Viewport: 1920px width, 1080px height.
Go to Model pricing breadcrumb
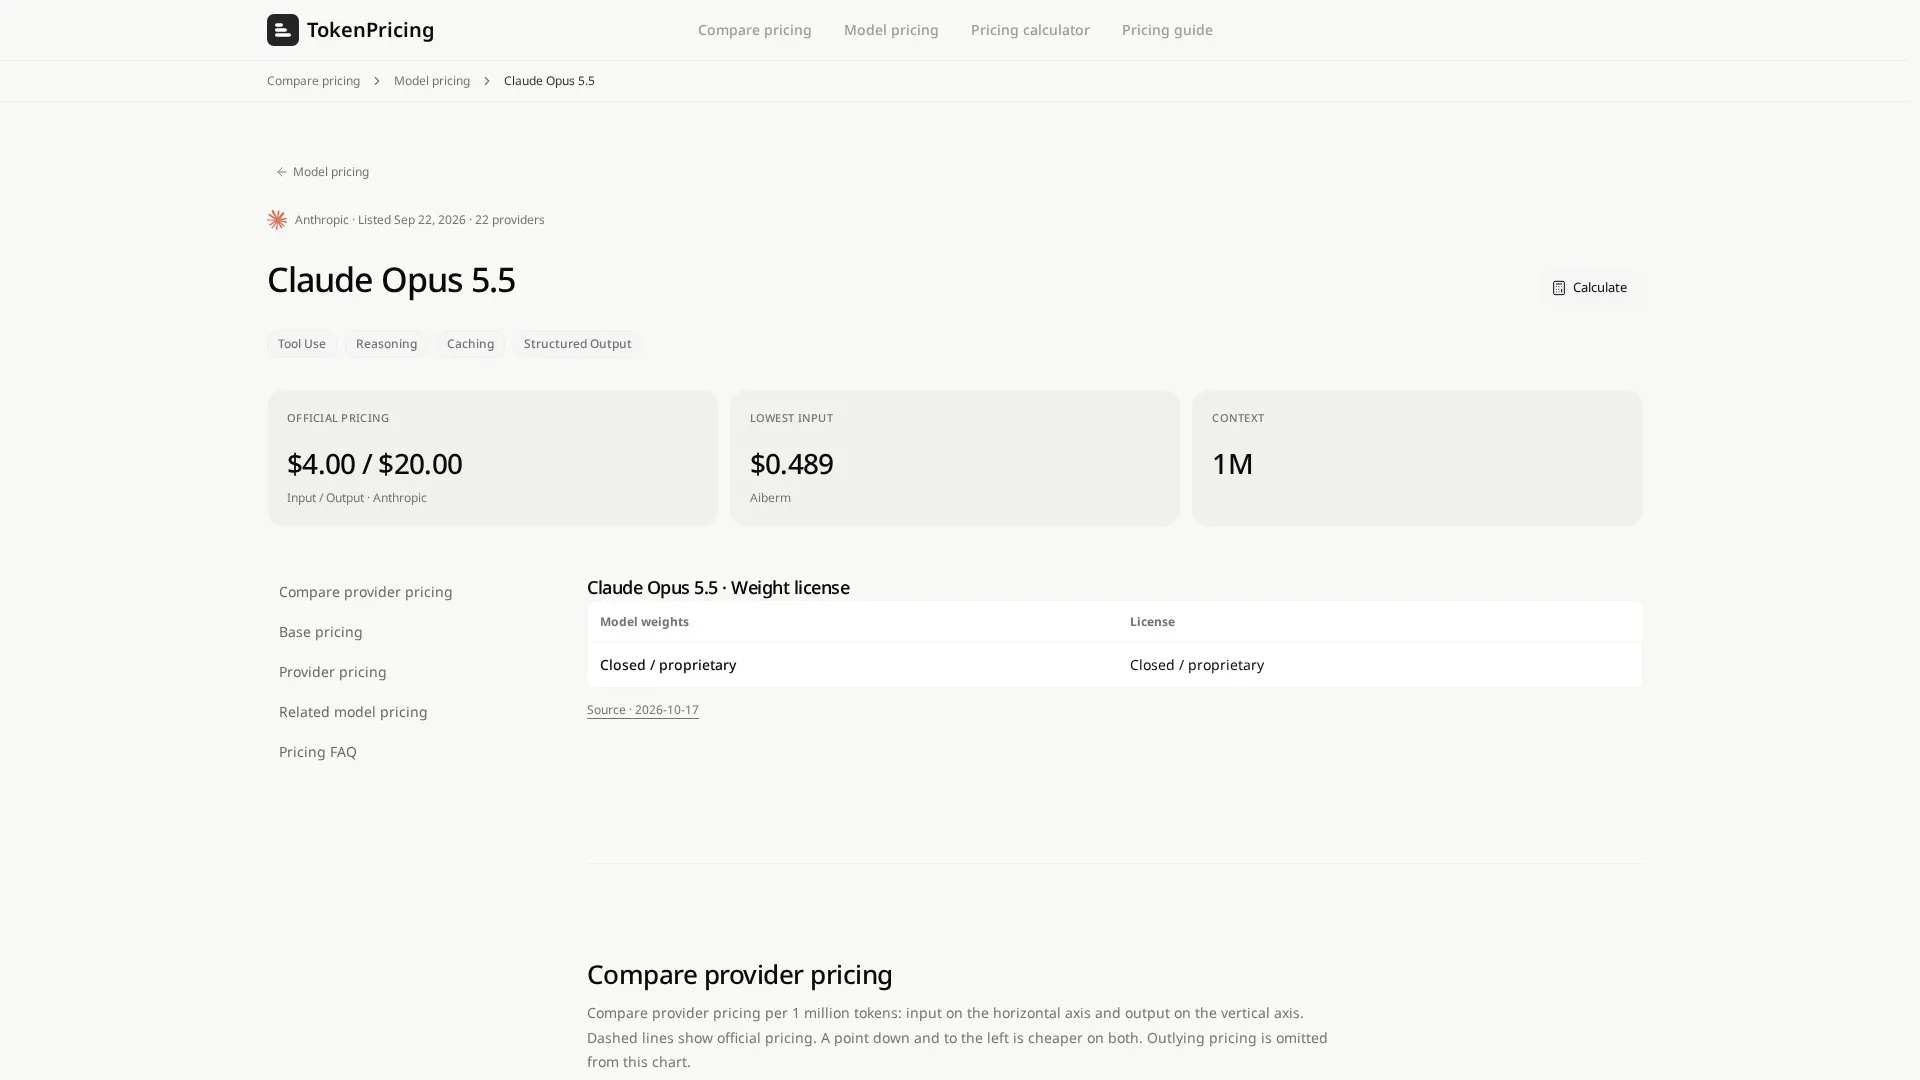tap(431, 81)
